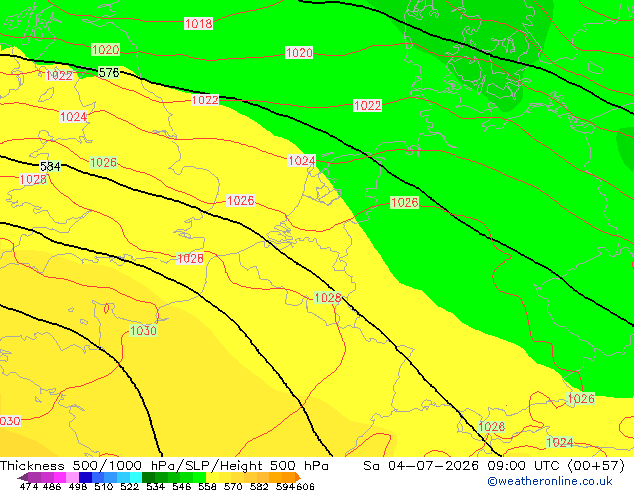Click the legend value 606
This screenshot has width=634, height=490.
coord(305,486)
